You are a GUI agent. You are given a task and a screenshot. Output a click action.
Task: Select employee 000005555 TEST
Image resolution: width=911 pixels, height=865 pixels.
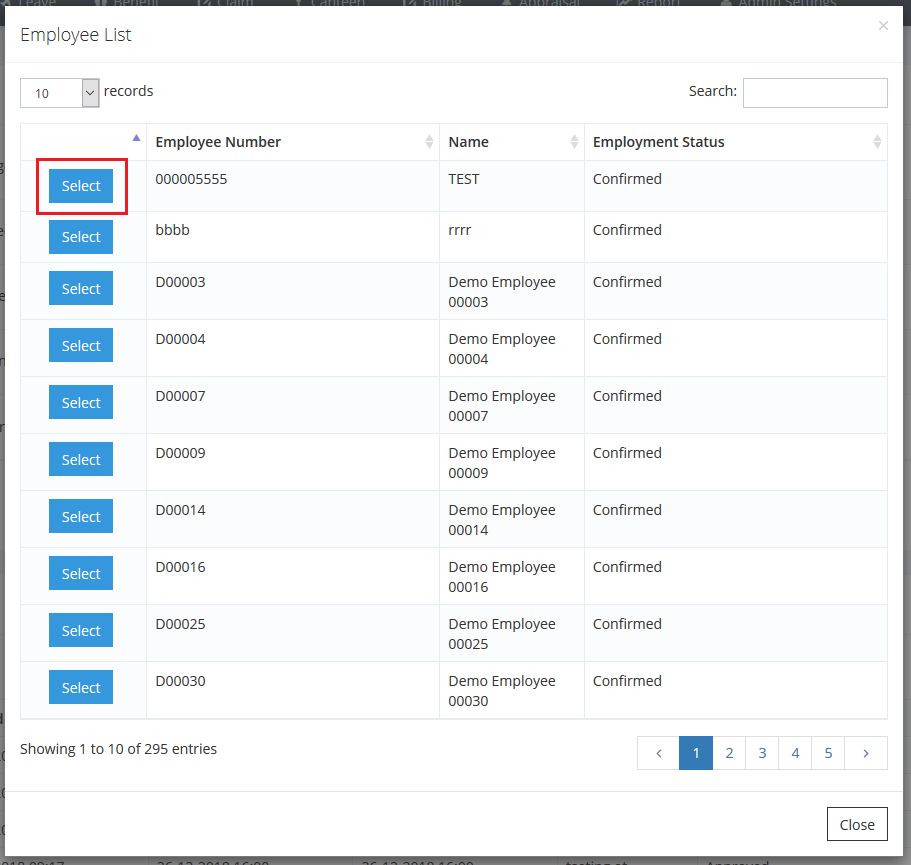pyautogui.click(x=81, y=186)
